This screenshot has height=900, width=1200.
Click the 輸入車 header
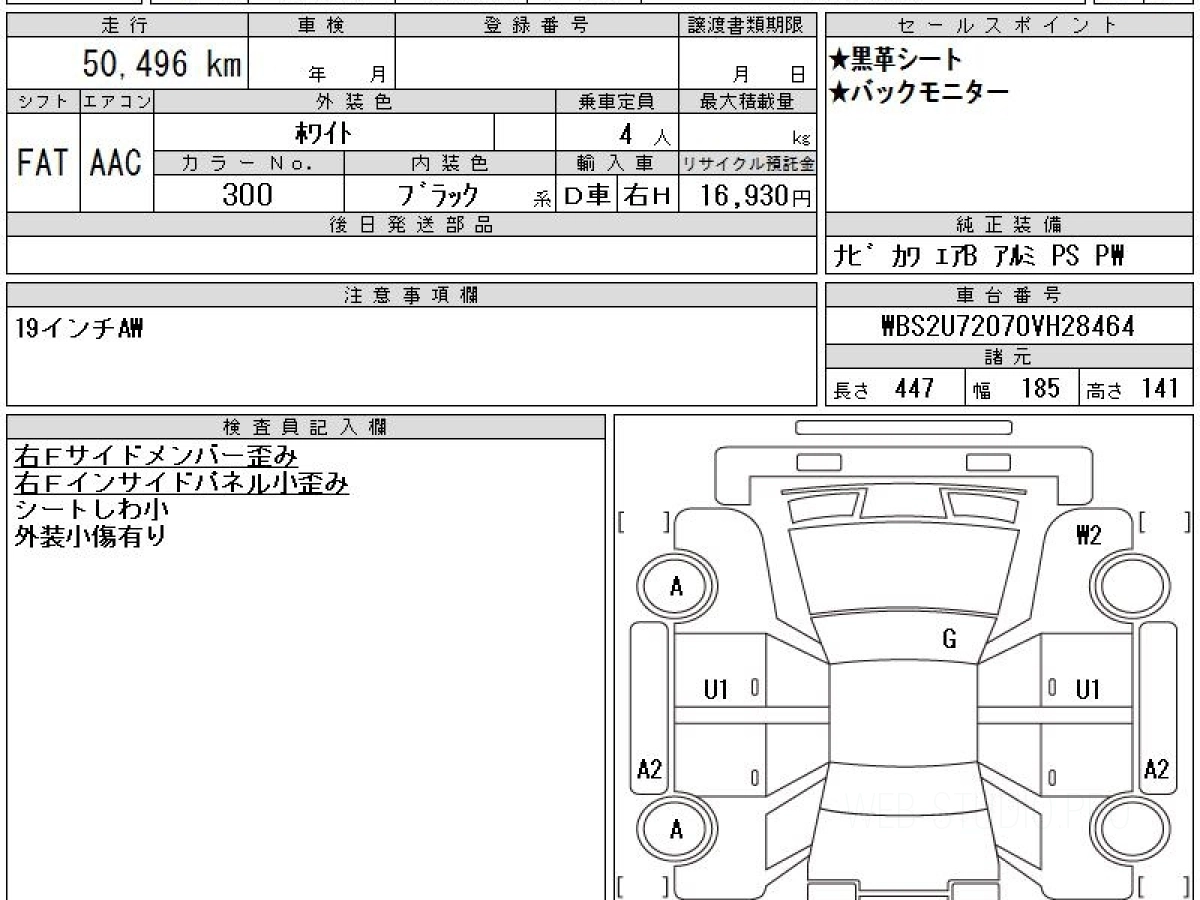pyautogui.click(x=617, y=163)
